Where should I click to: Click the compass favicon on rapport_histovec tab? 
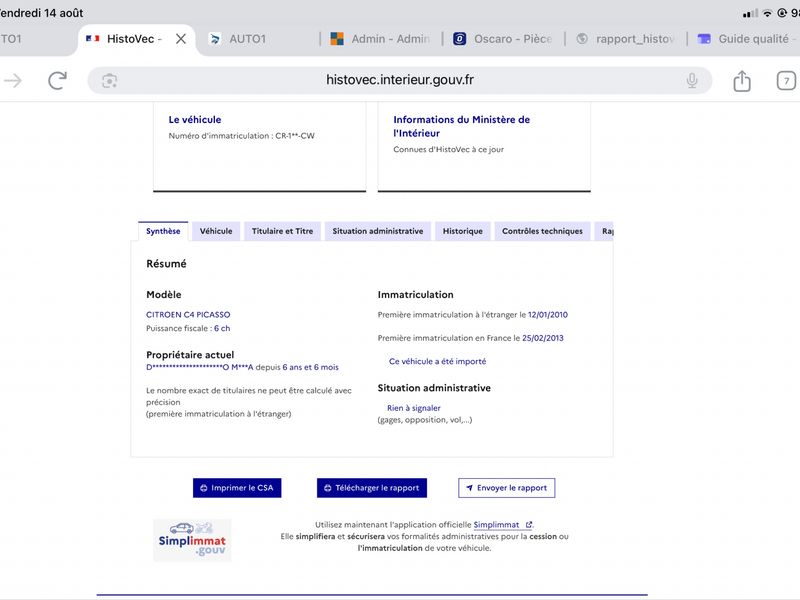(582, 39)
